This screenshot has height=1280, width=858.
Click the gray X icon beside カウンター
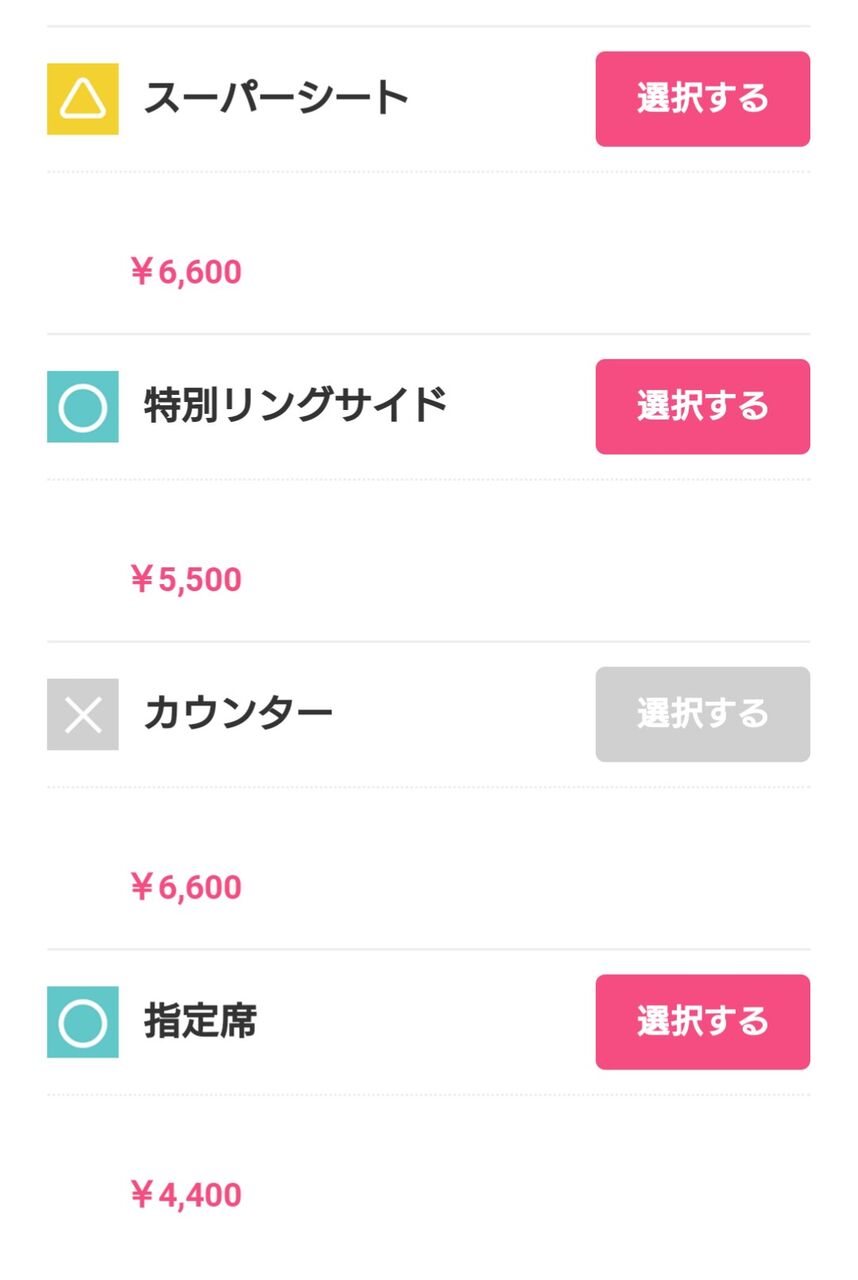pos(83,714)
